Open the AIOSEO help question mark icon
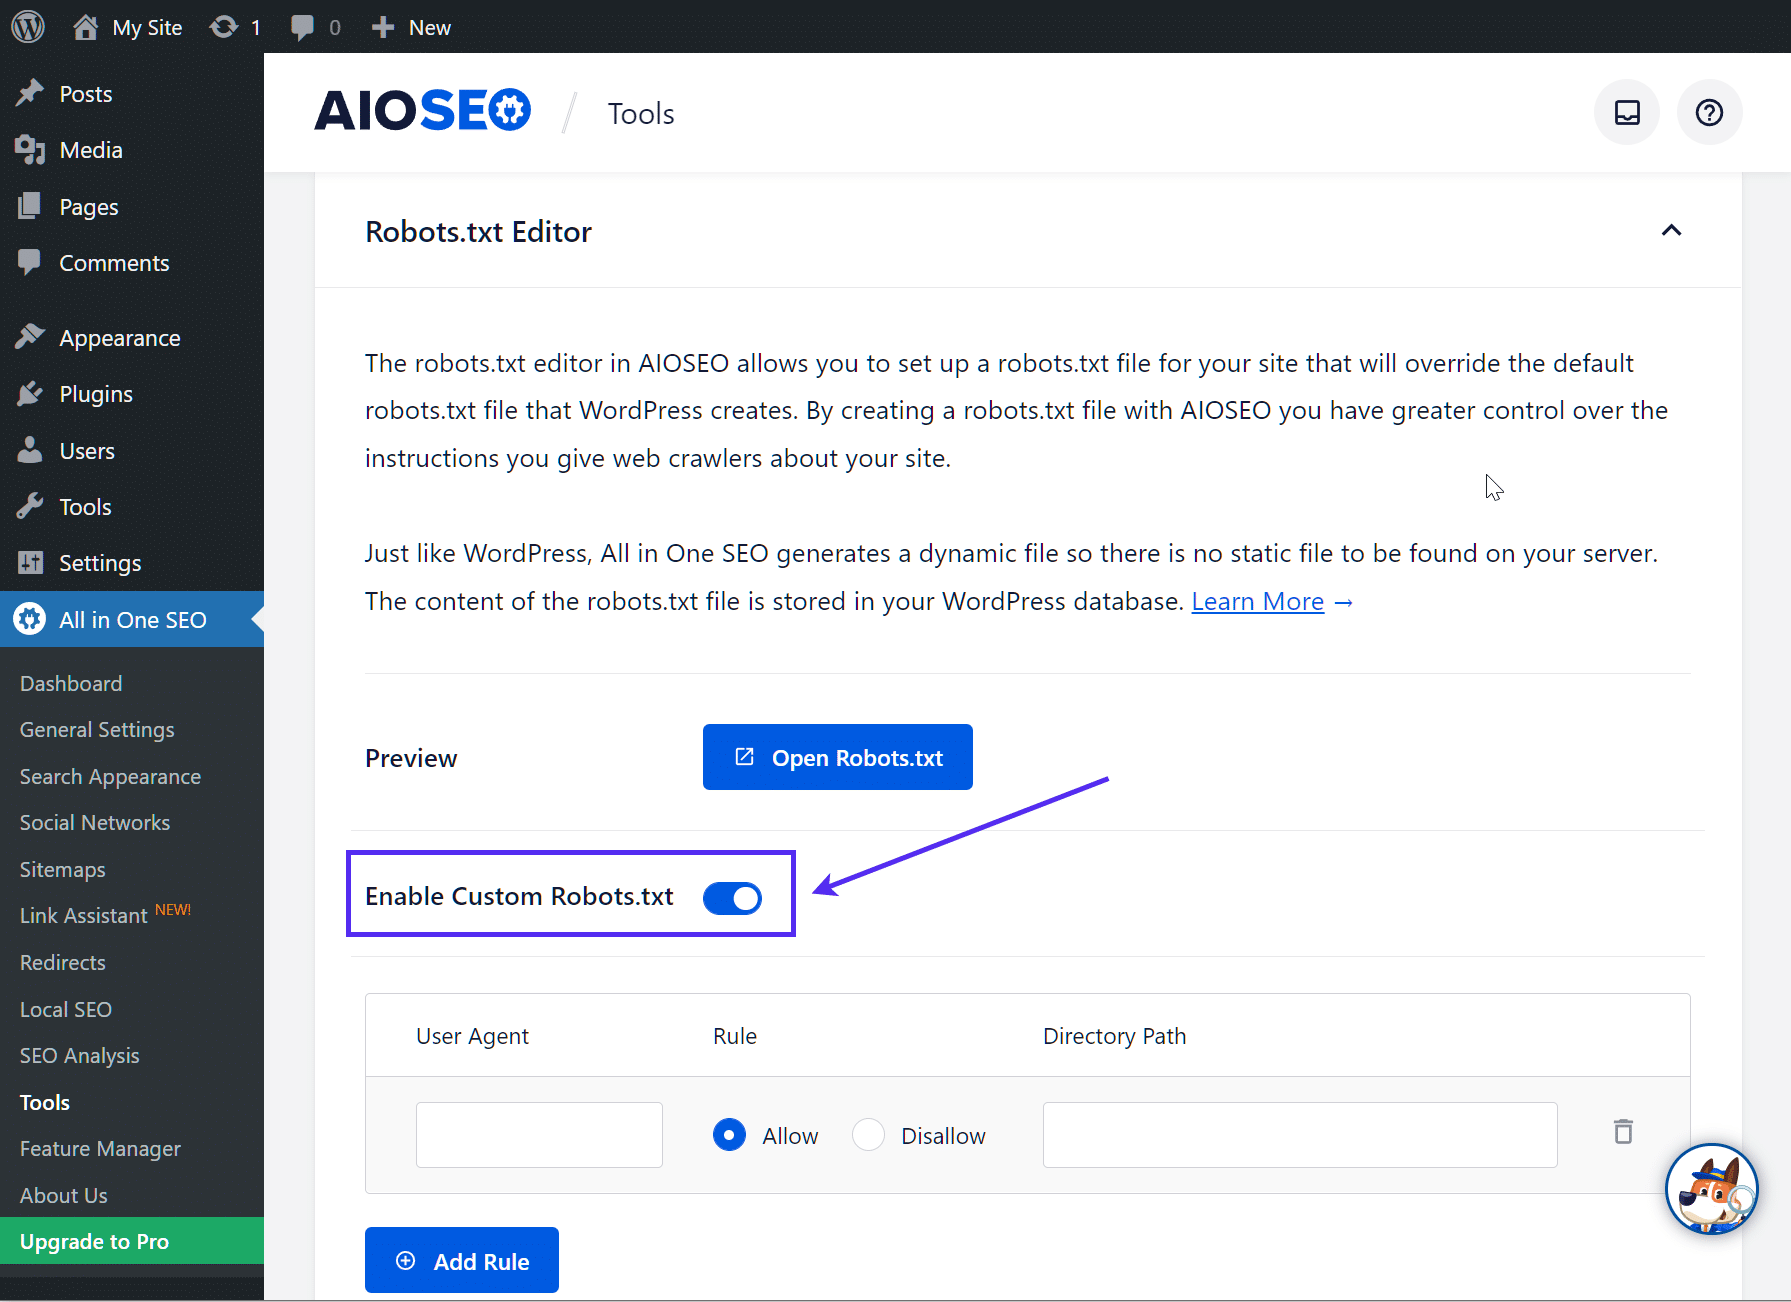 click(1709, 112)
